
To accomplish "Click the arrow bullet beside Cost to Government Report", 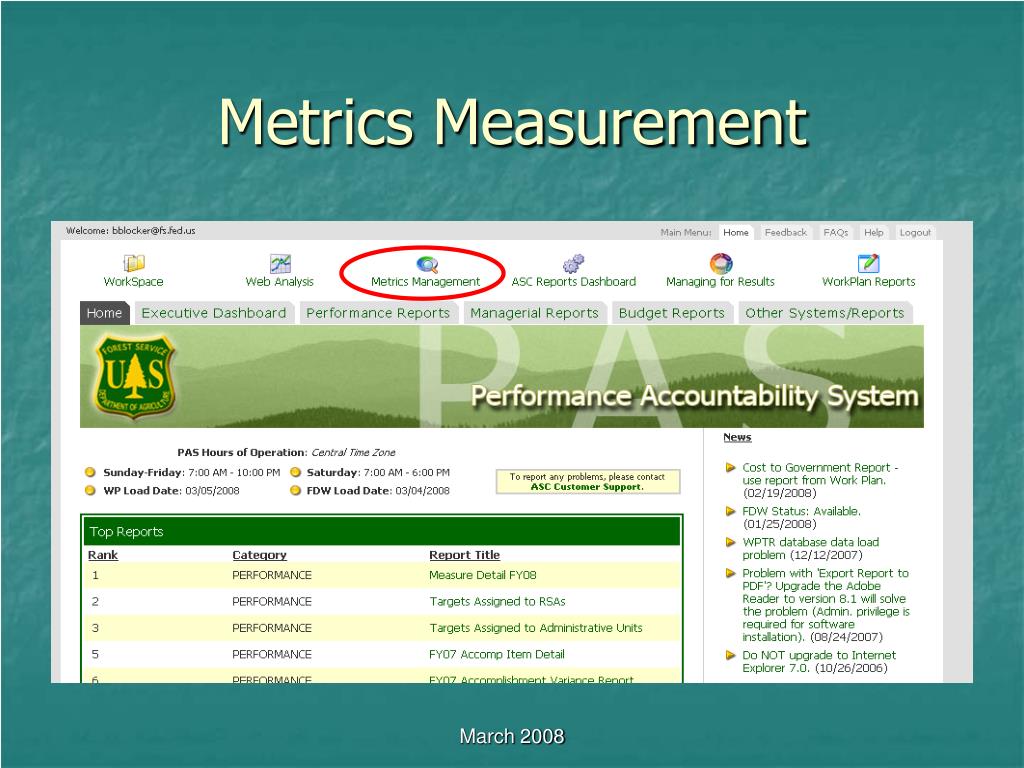I will point(731,468).
